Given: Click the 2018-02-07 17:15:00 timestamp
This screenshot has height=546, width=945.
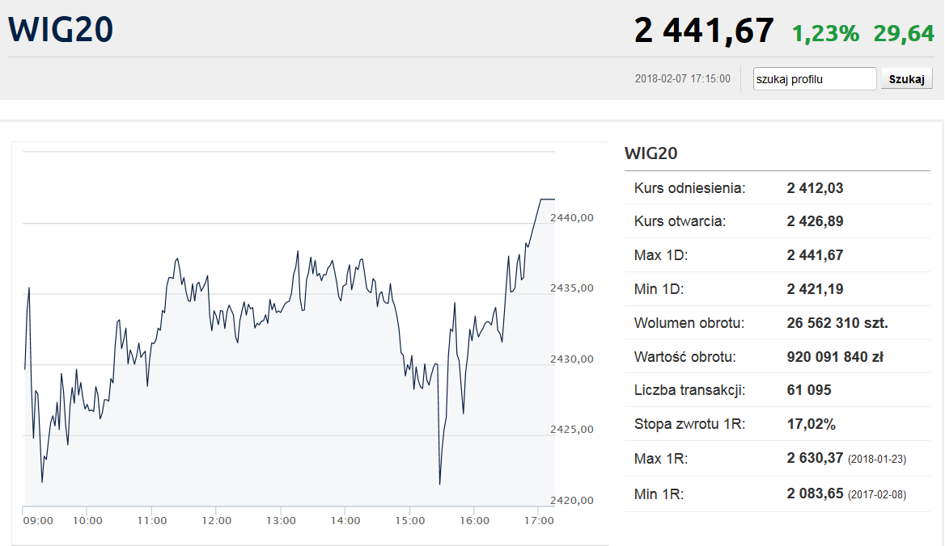Looking at the screenshot, I should click(x=682, y=79).
